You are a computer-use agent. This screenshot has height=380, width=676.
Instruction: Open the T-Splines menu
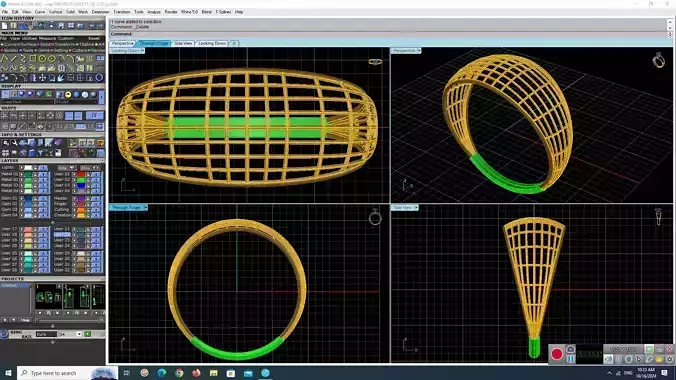pos(223,12)
